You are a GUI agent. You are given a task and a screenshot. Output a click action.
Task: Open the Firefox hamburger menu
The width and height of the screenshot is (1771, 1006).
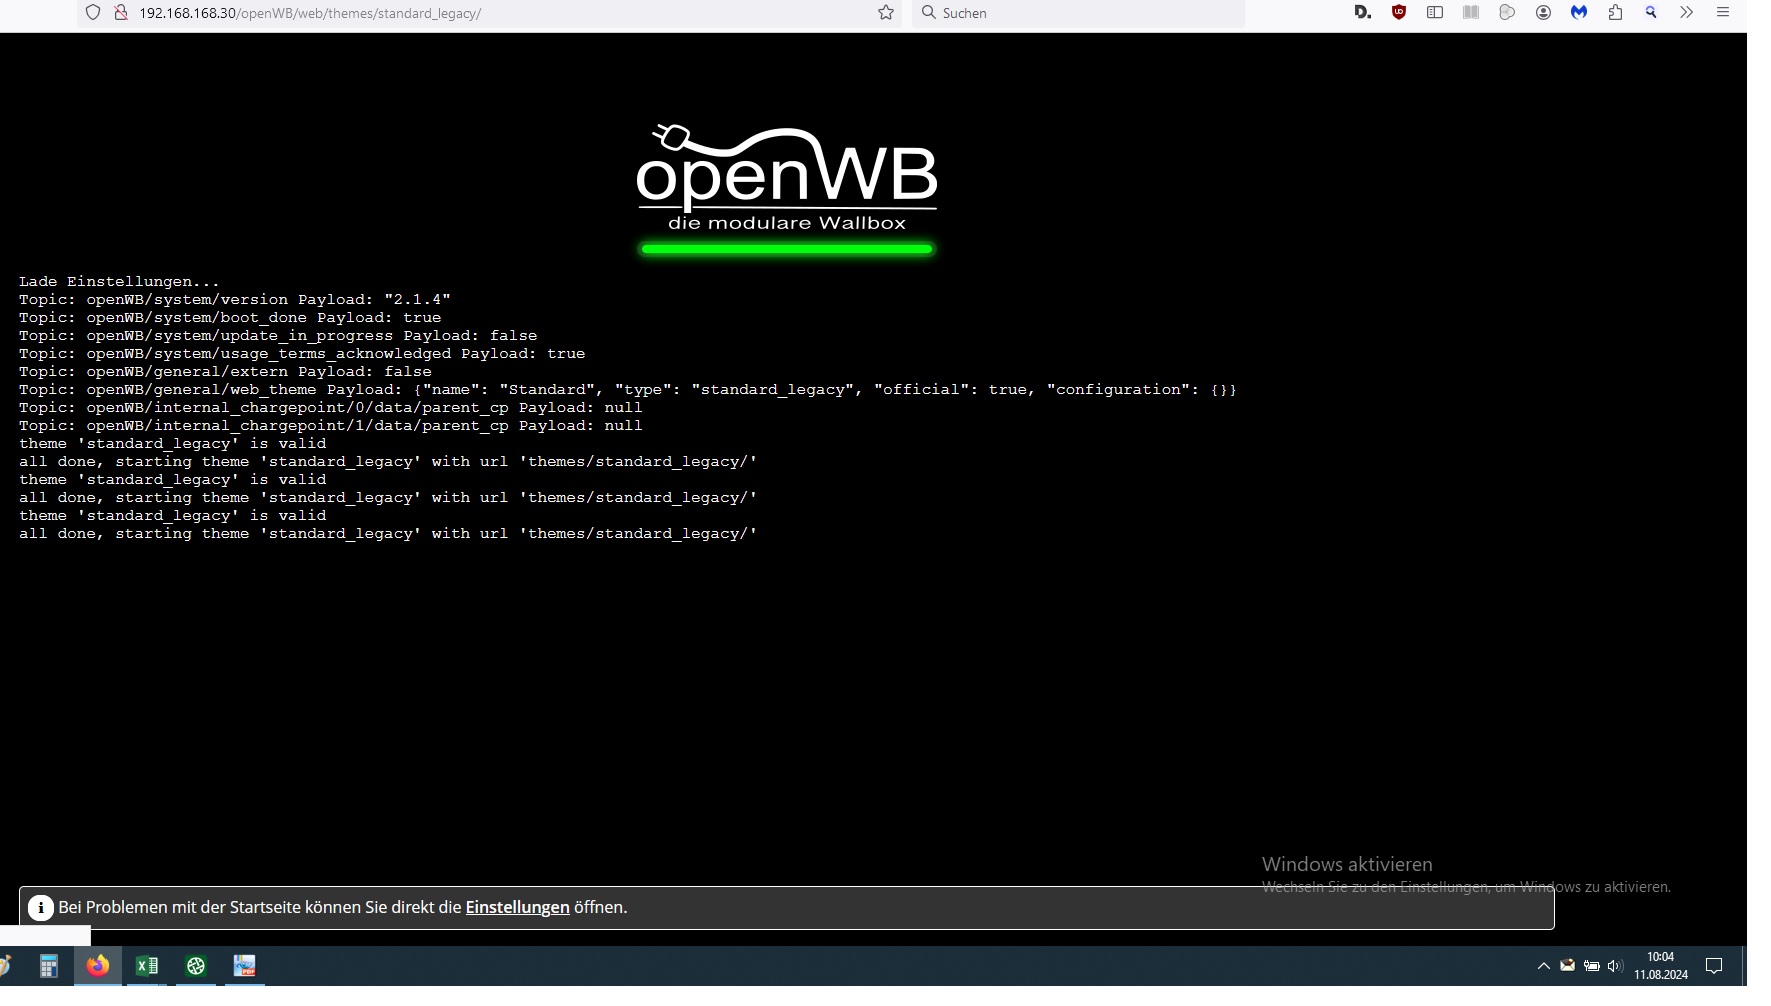point(1723,13)
